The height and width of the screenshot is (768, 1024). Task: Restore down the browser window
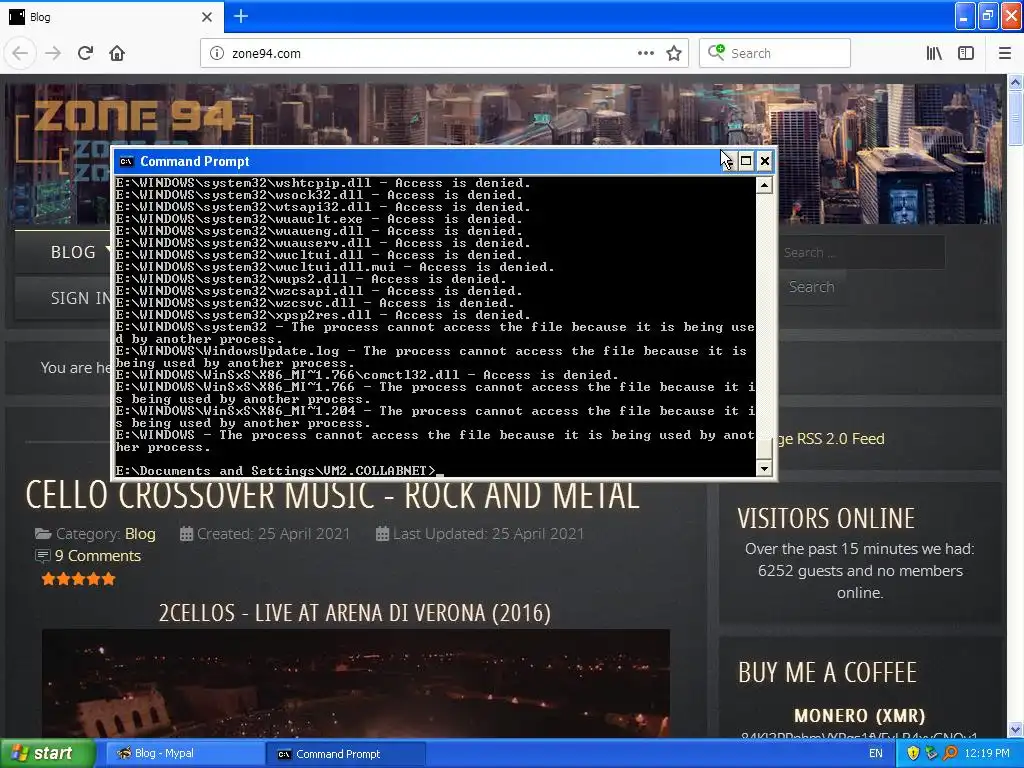tap(988, 16)
